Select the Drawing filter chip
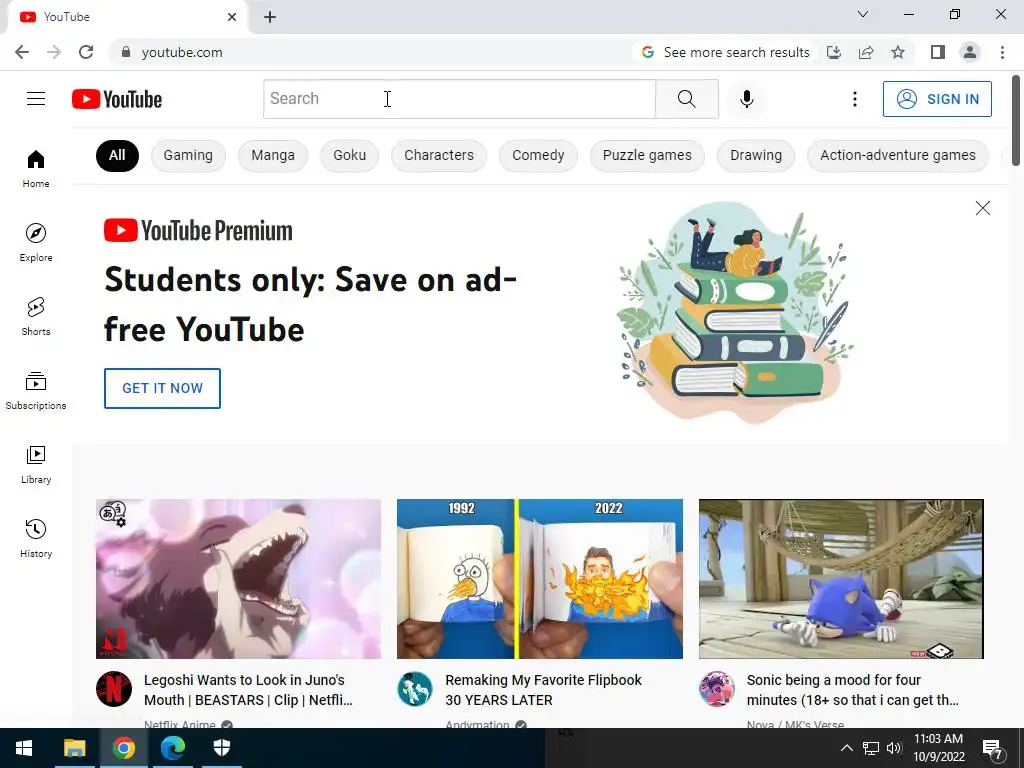The width and height of the screenshot is (1024, 768). point(756,155)
